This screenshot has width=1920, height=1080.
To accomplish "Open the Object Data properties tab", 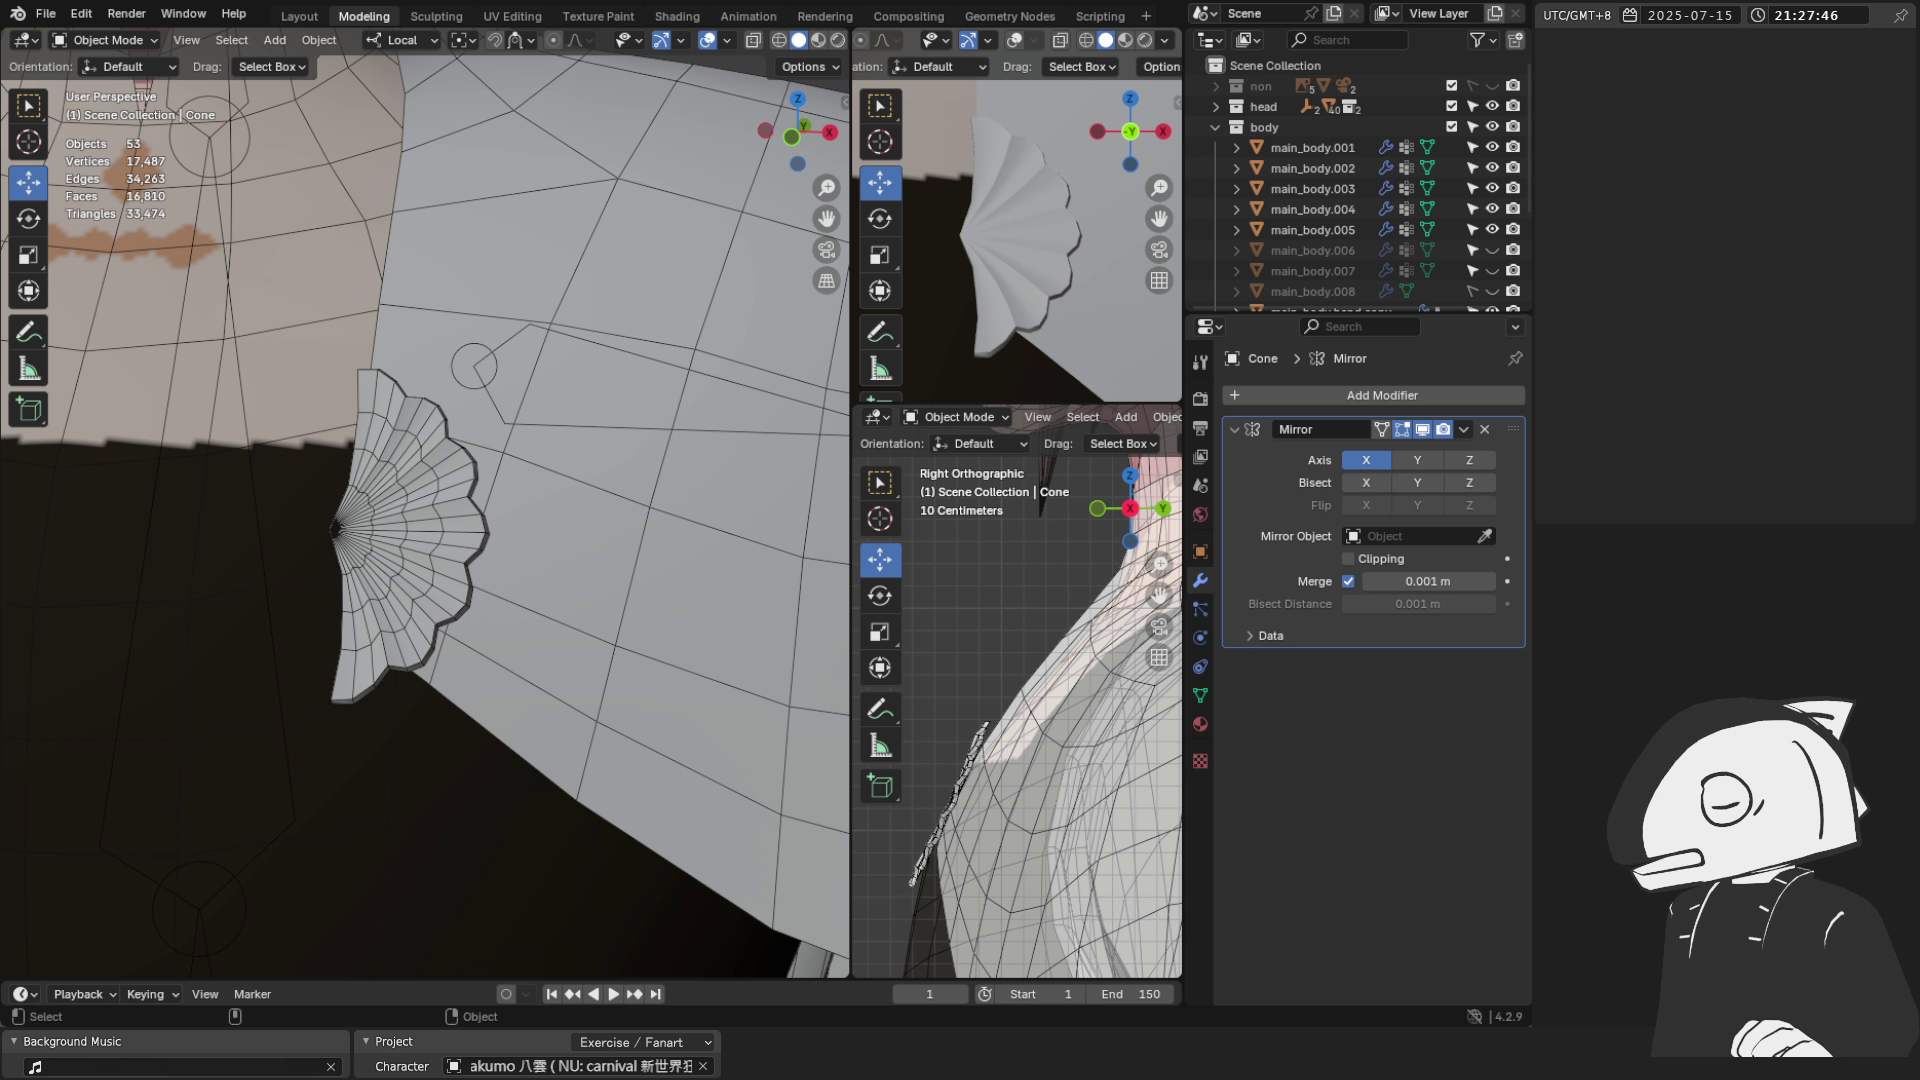I will point(1200,695).
